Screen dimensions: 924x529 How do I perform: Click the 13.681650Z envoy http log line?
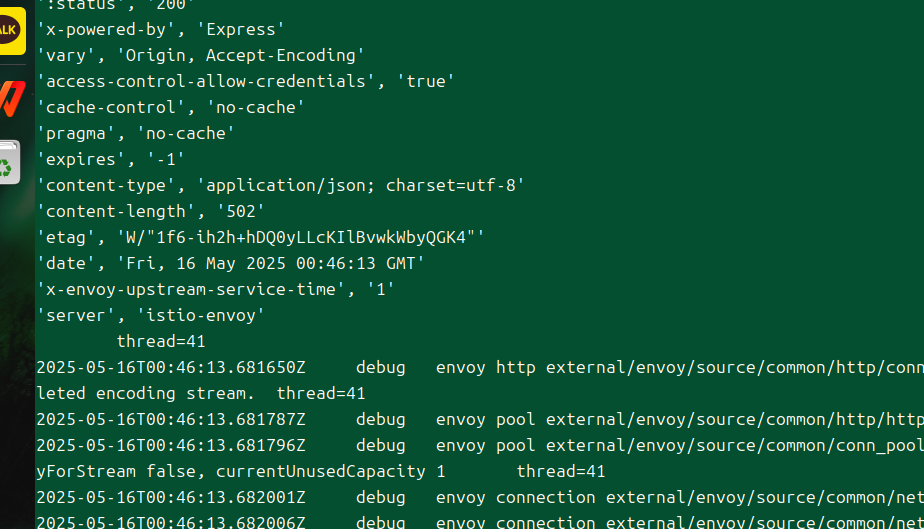point(480,367)
